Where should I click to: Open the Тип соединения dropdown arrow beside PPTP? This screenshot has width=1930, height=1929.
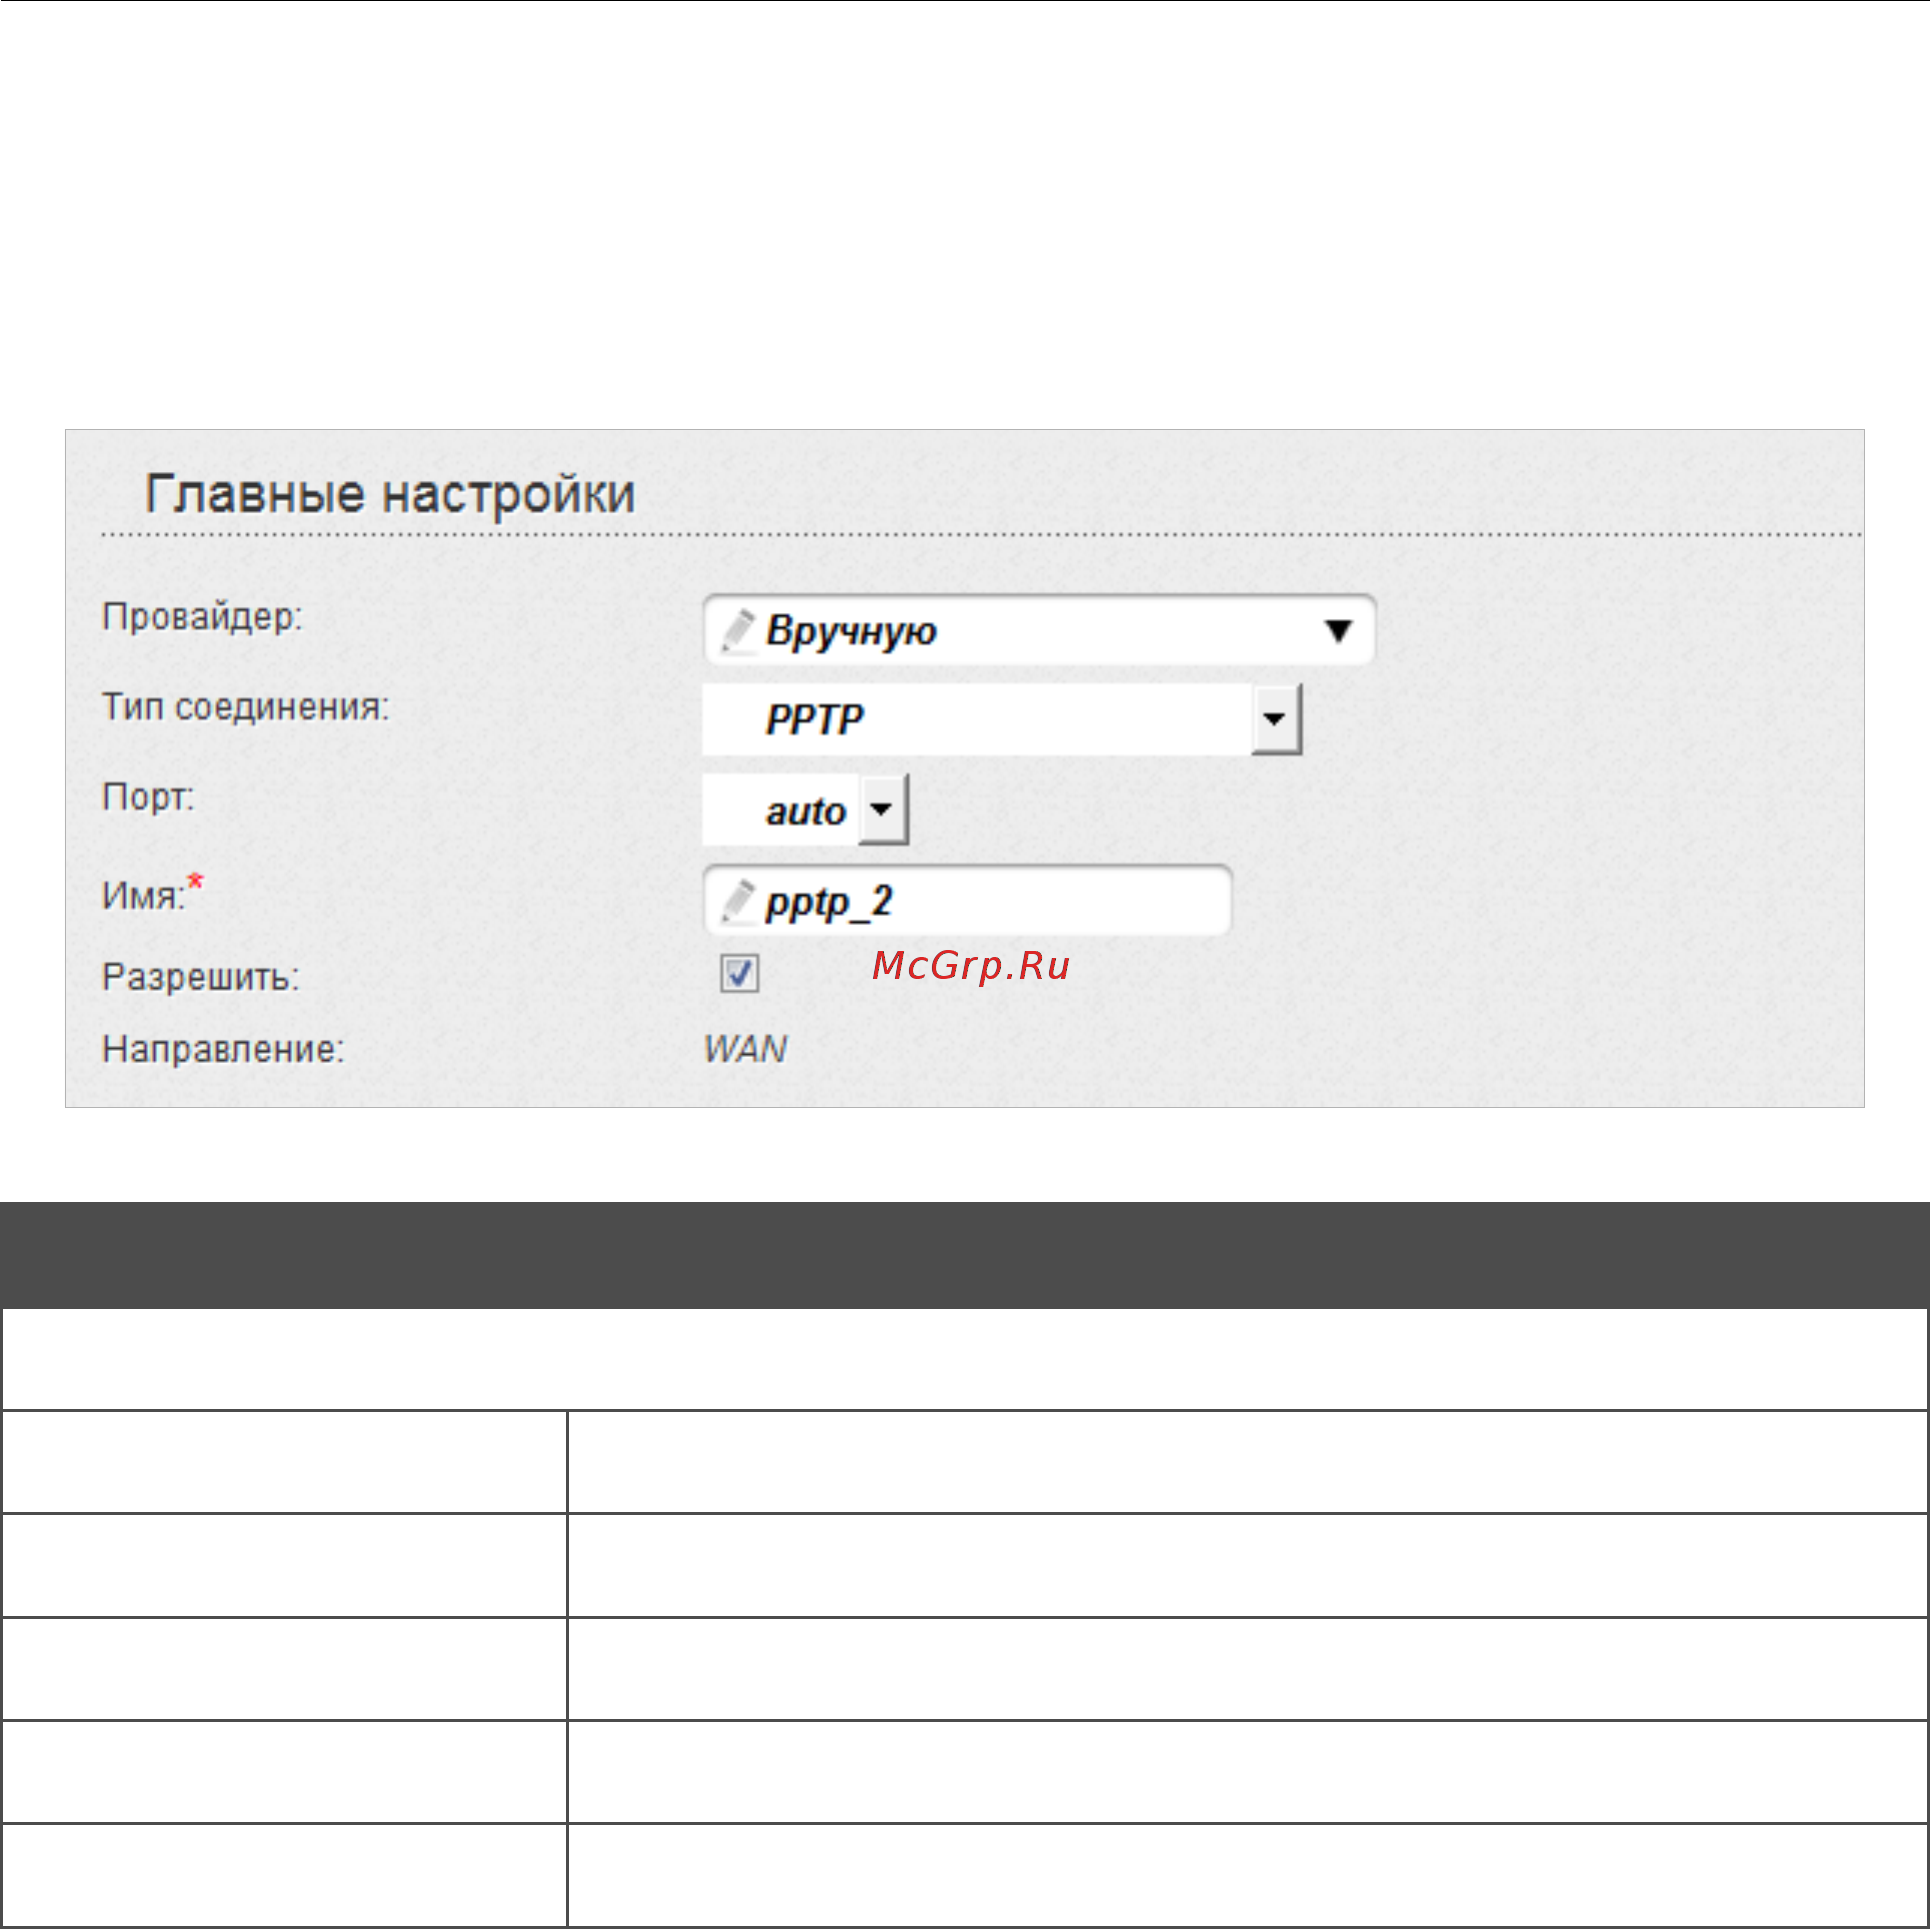1275,719
